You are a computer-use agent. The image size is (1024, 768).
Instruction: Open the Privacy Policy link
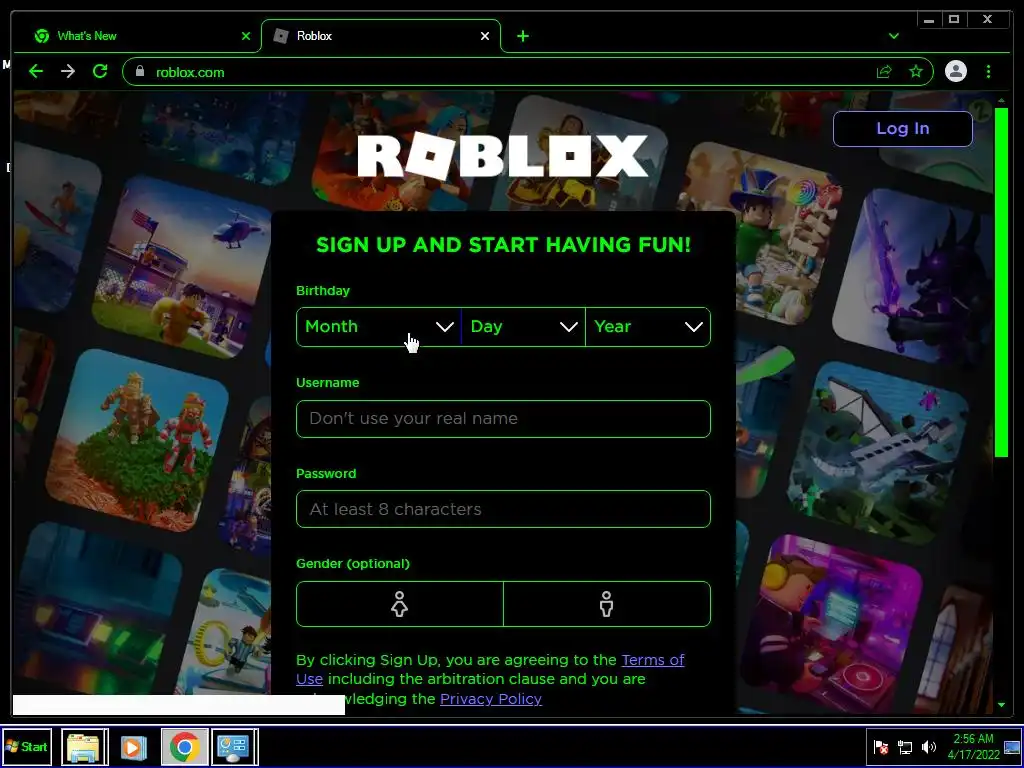point(491,699)
